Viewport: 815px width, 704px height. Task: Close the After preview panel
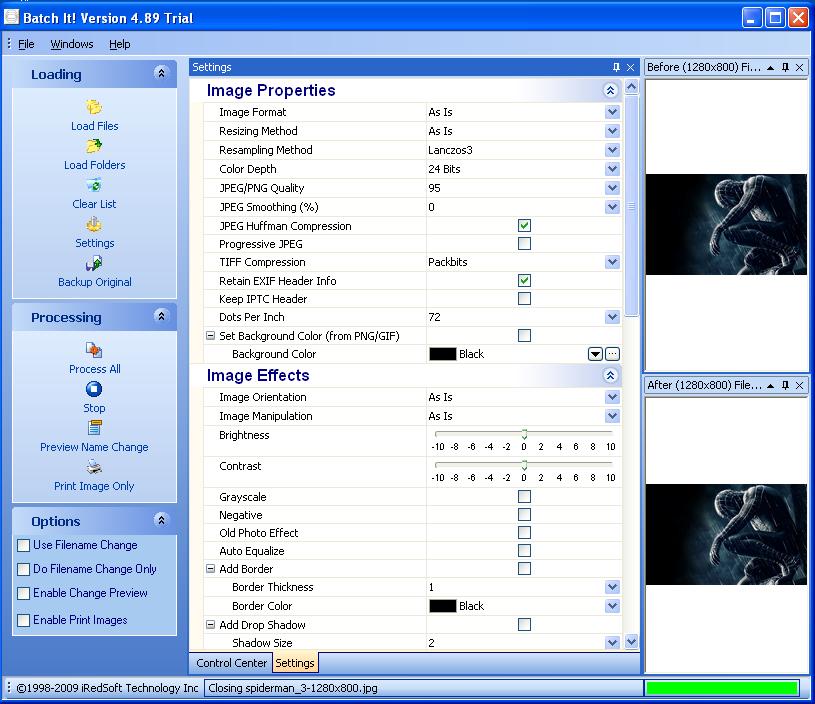(x=799, y=385)
